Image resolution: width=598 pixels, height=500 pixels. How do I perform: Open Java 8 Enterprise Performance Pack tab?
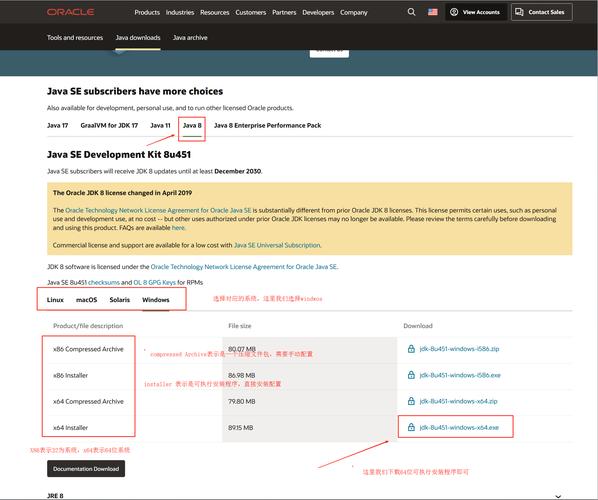click(267, 125)
